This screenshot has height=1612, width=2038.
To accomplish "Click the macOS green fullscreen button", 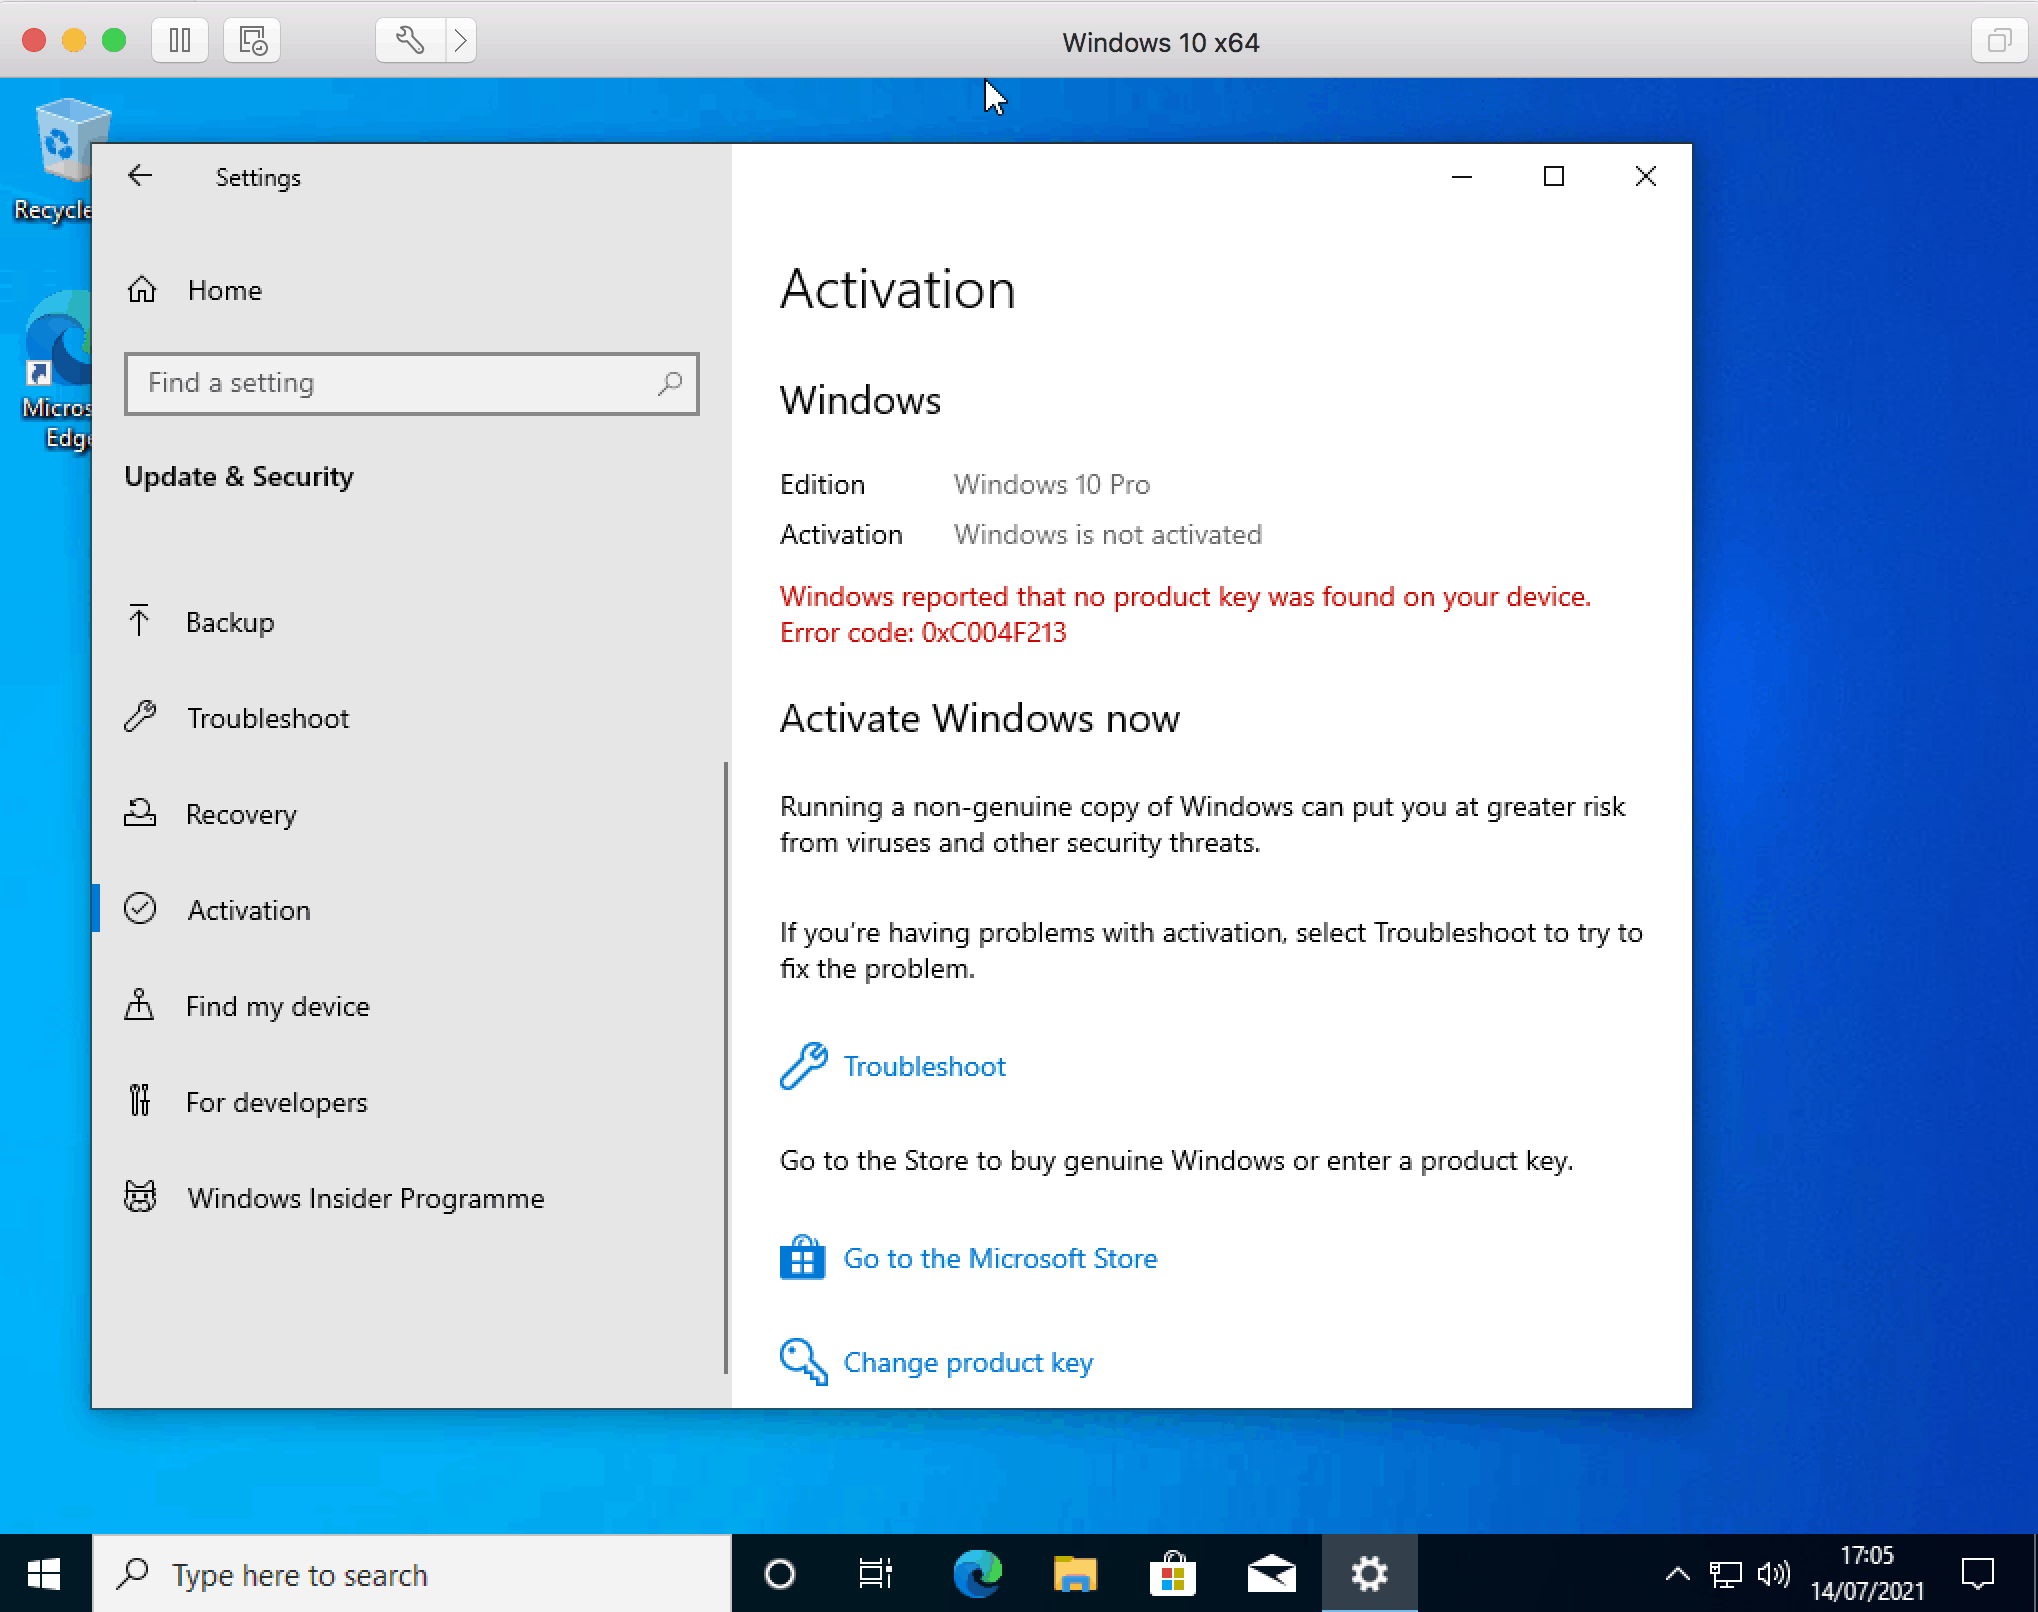I will click(114, 40).
